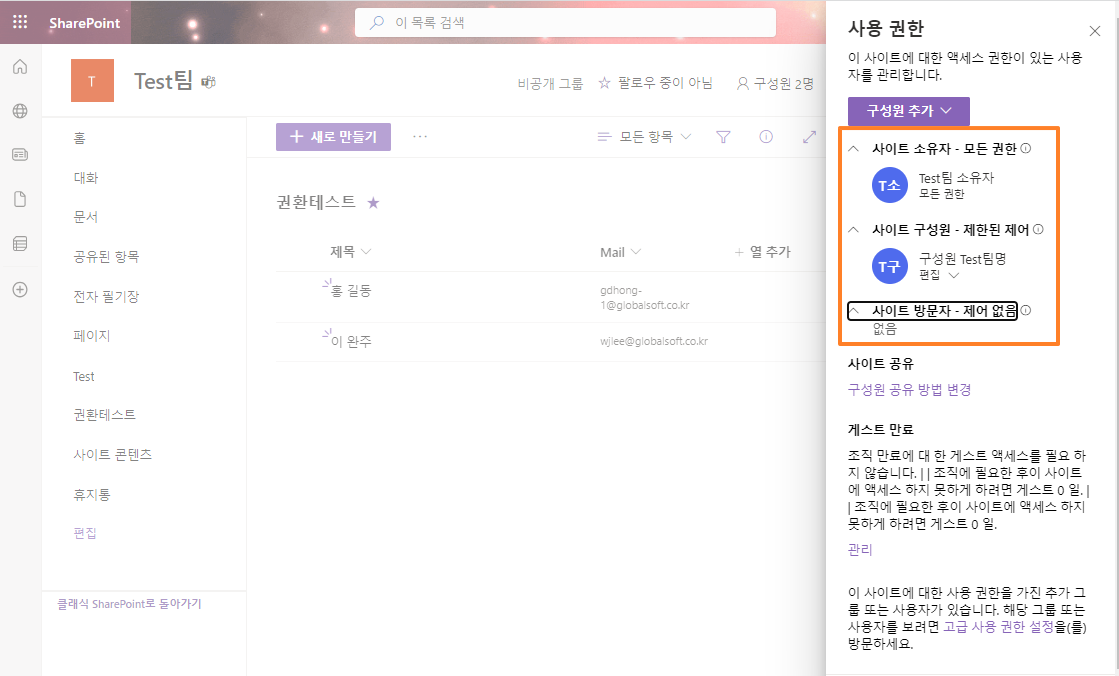
Task: Select Test in the left navigation
Action: click(83, 376)
